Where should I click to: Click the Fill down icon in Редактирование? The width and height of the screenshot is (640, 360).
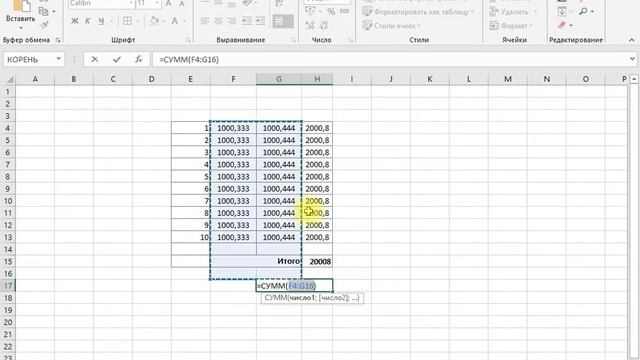point(562,11)
